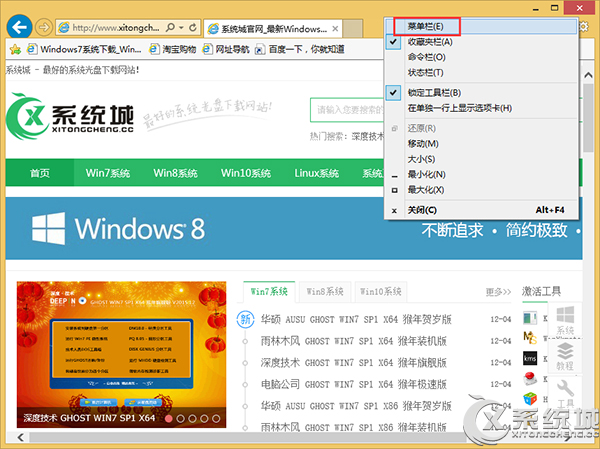Open the Win10系统 navigation item

point(246,173)
